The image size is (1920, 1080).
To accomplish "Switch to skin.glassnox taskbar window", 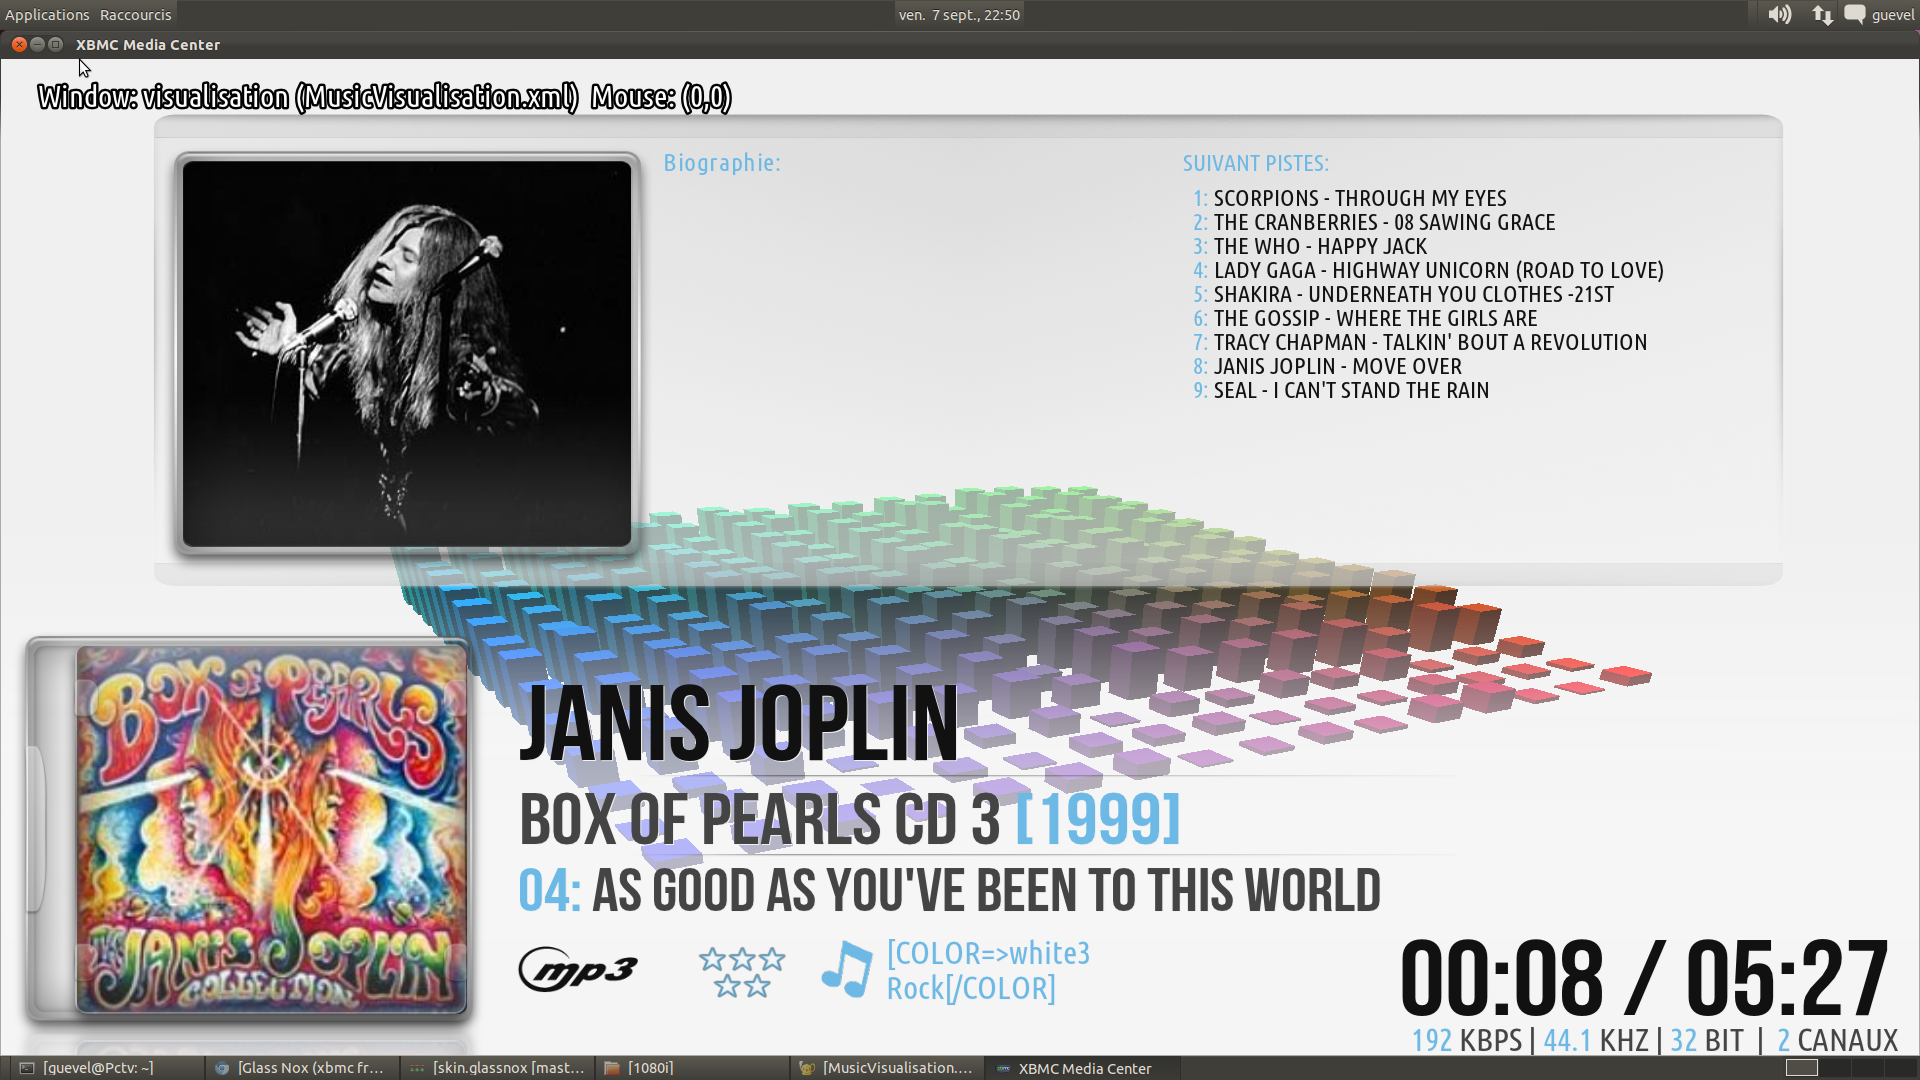I will 497,1068.
